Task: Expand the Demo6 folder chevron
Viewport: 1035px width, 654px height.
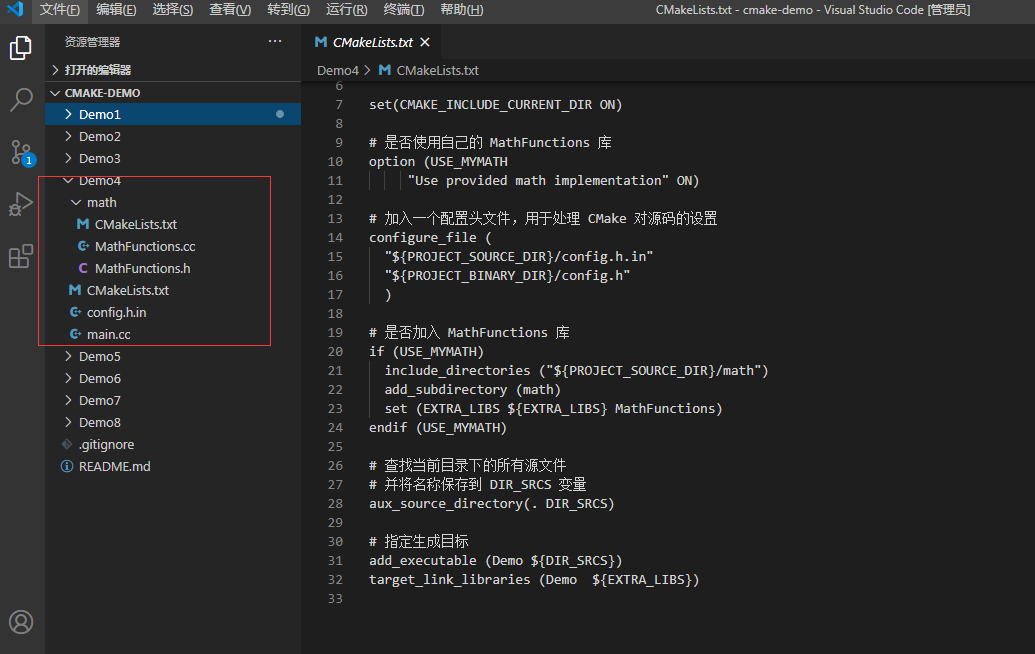Action: pos(68,378)
